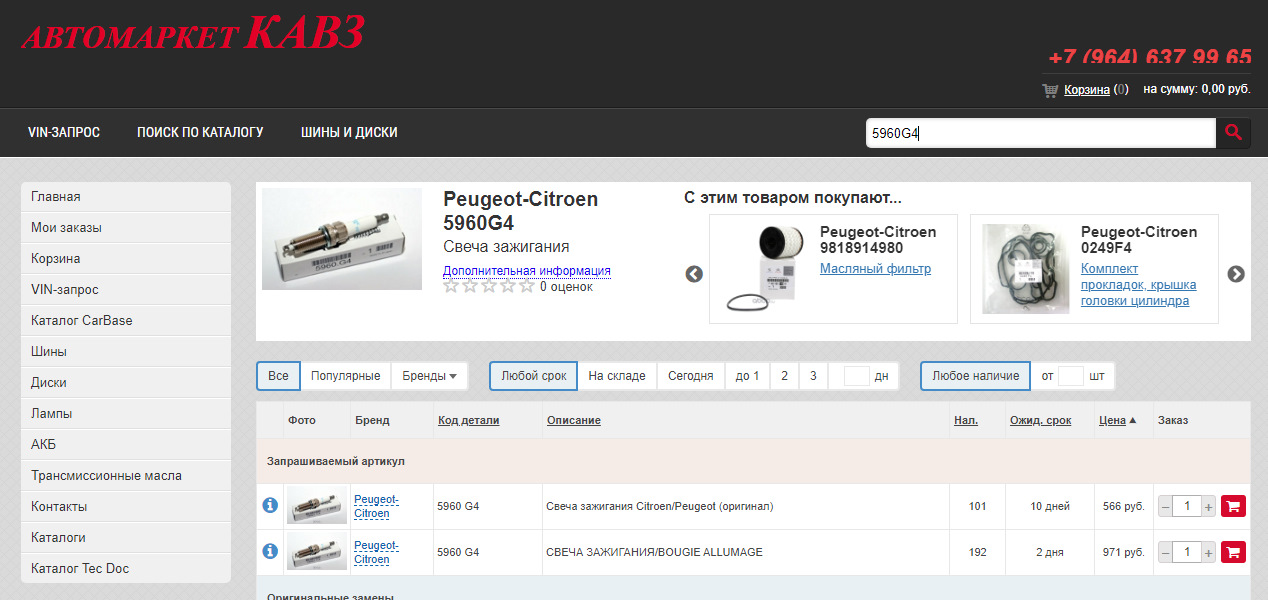Open the Масляный фильтр link

coord(875,268)
